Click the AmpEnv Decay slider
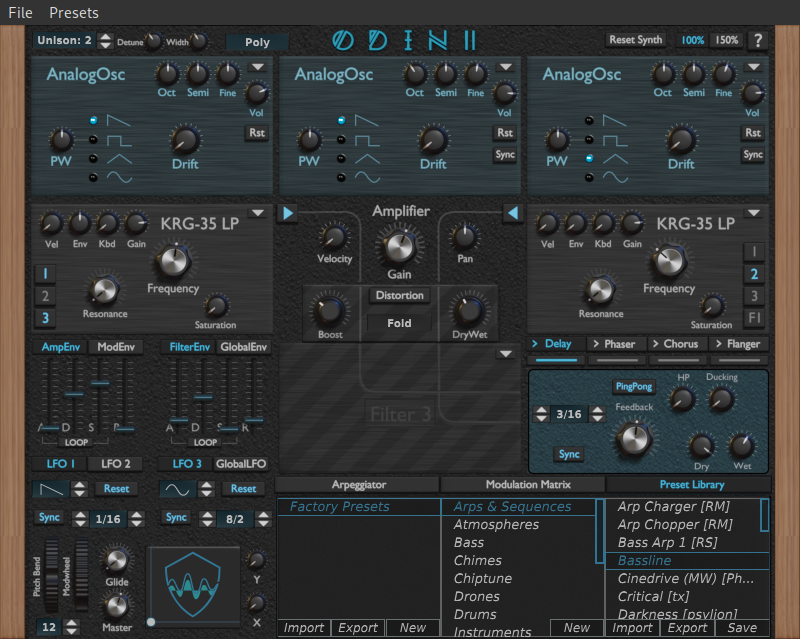The image size is (800, 639). [x=74, y=395]
